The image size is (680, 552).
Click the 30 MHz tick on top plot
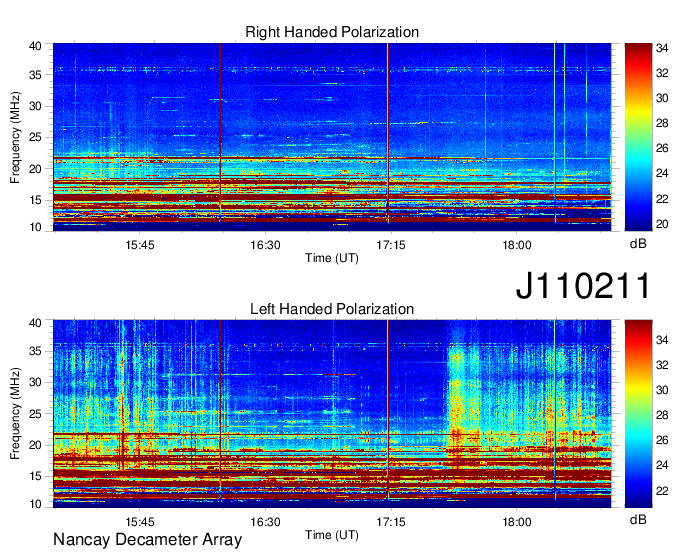(36, 106)
